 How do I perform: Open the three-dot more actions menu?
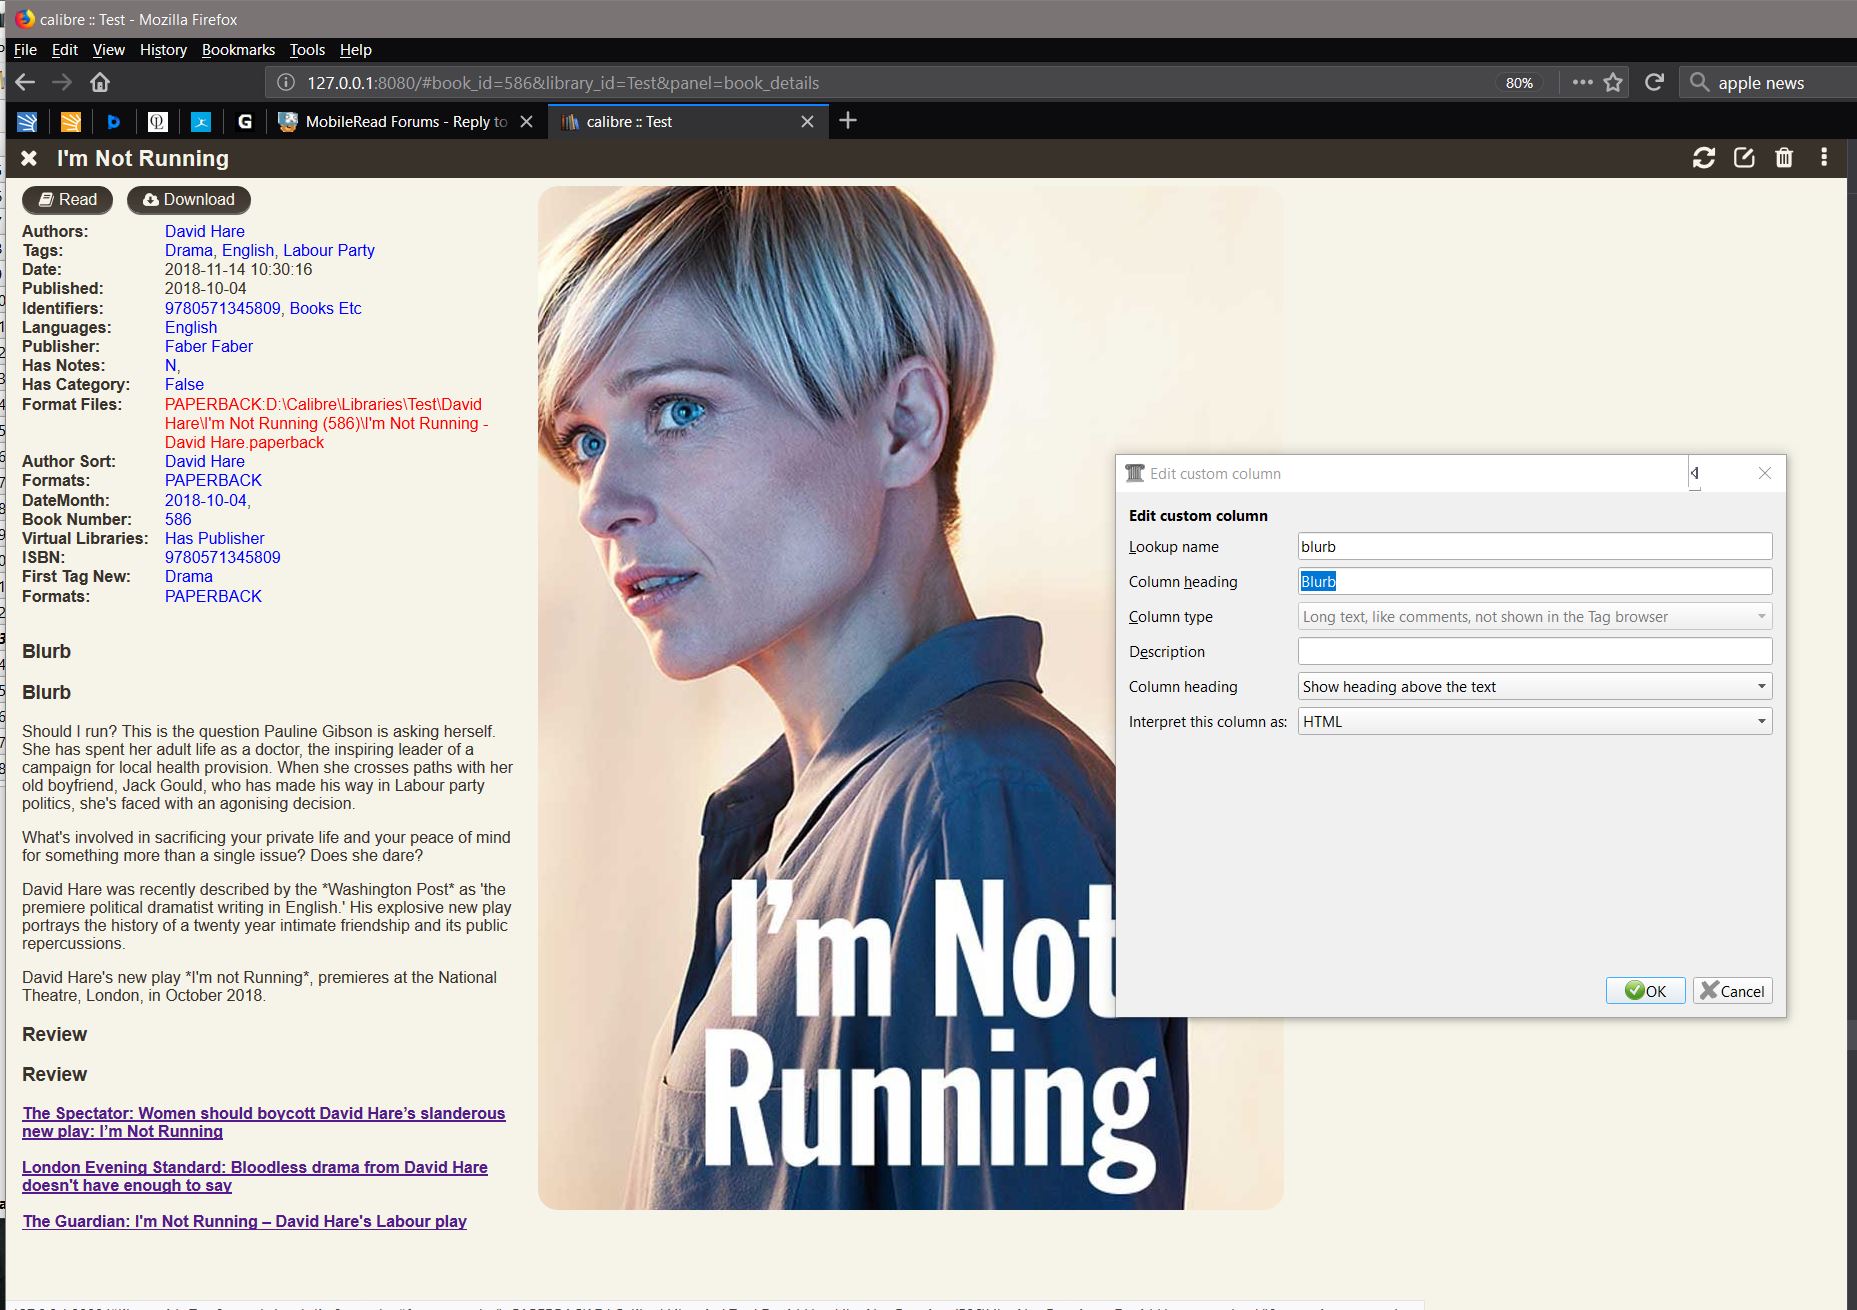(x=1824, y=158)
